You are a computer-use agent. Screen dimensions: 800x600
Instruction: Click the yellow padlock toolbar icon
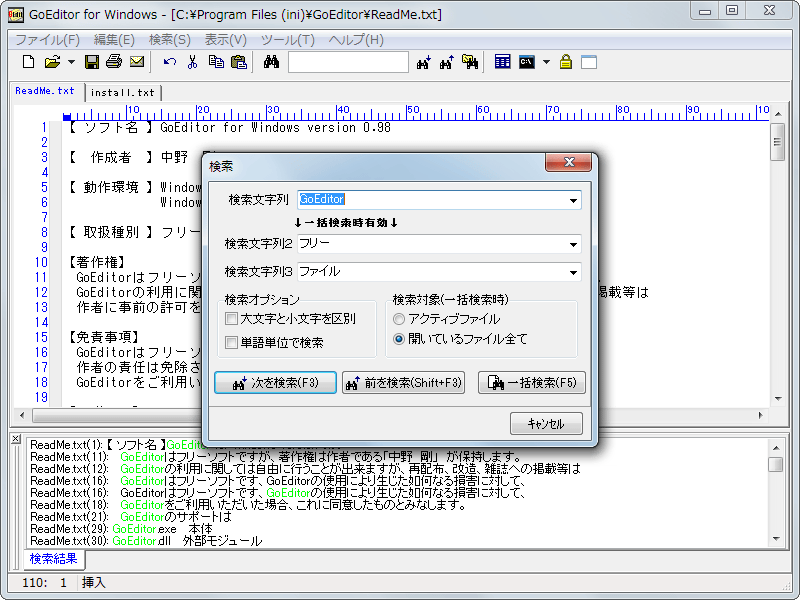click(565, 62)
